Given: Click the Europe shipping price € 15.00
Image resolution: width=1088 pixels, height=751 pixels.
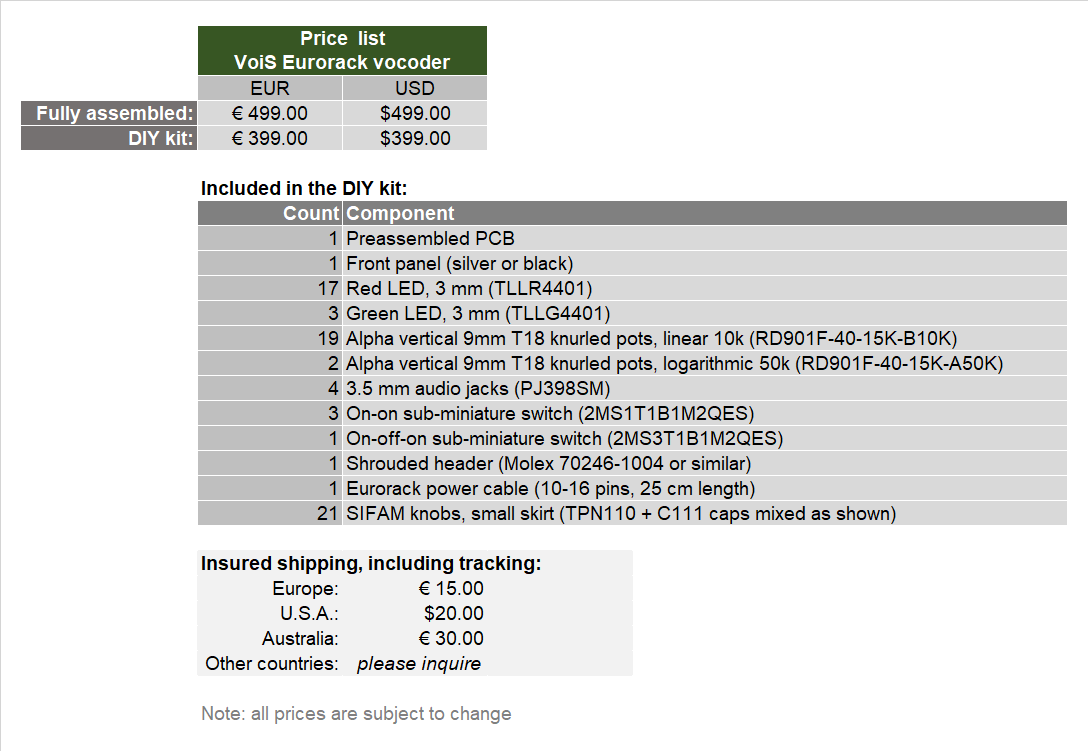Looking at the screenshot, I should (451, 588).
